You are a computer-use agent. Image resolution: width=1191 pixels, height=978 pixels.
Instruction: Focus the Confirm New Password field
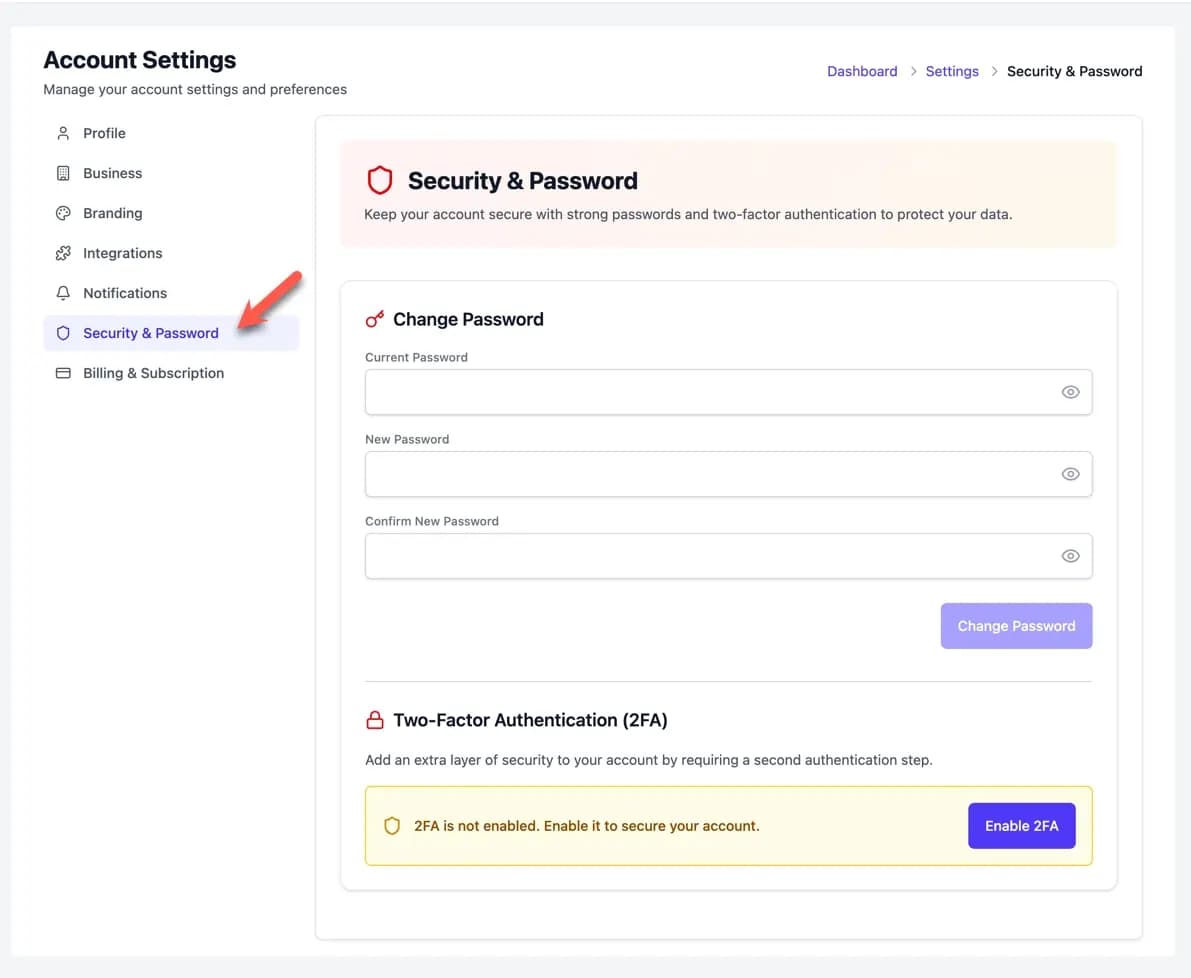[x=728, y=556]
